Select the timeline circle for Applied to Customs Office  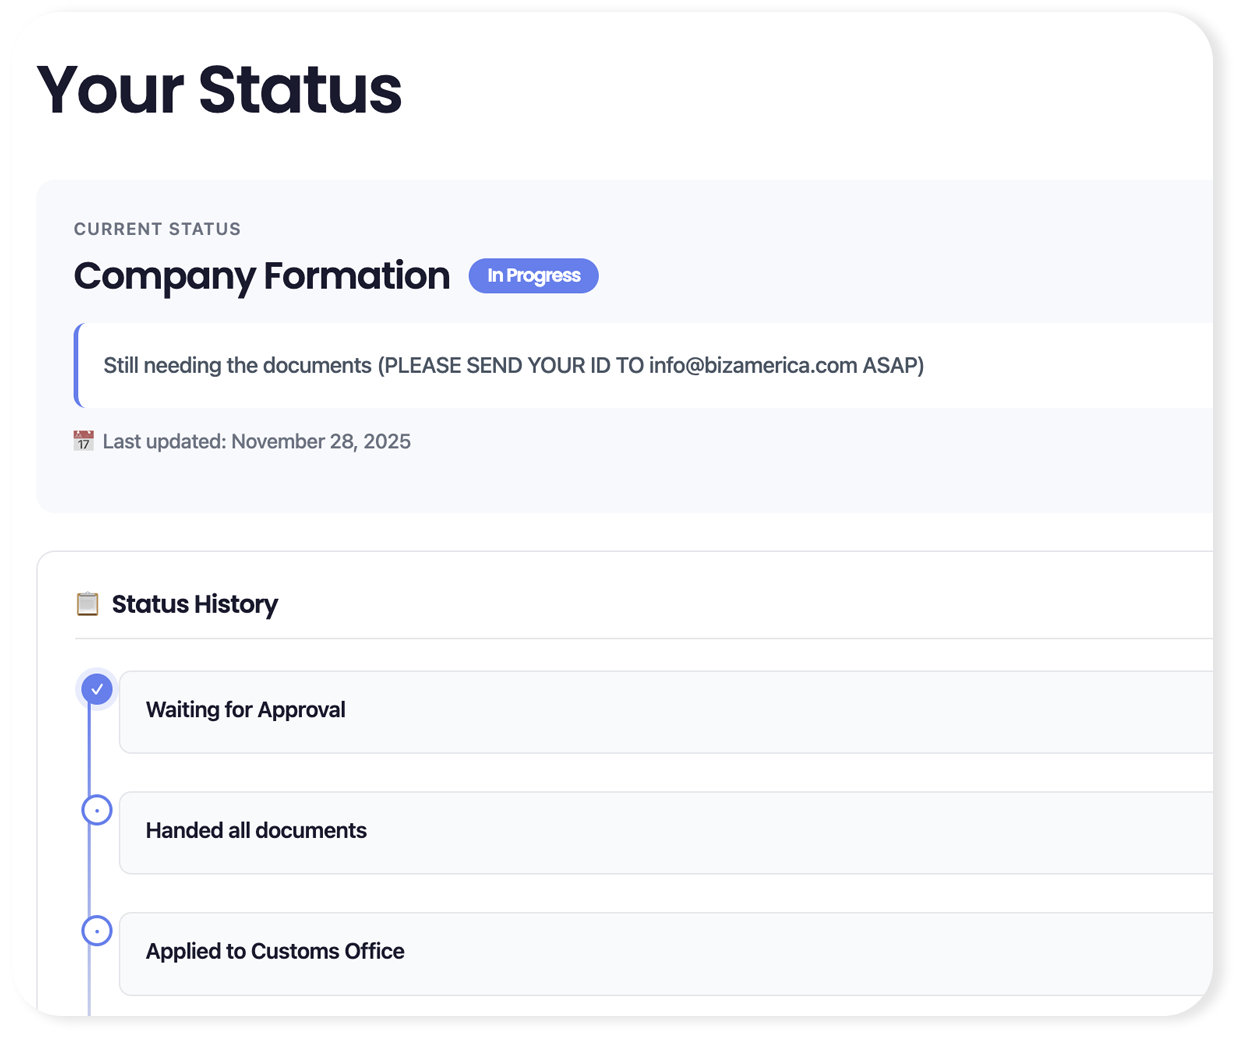97,931
